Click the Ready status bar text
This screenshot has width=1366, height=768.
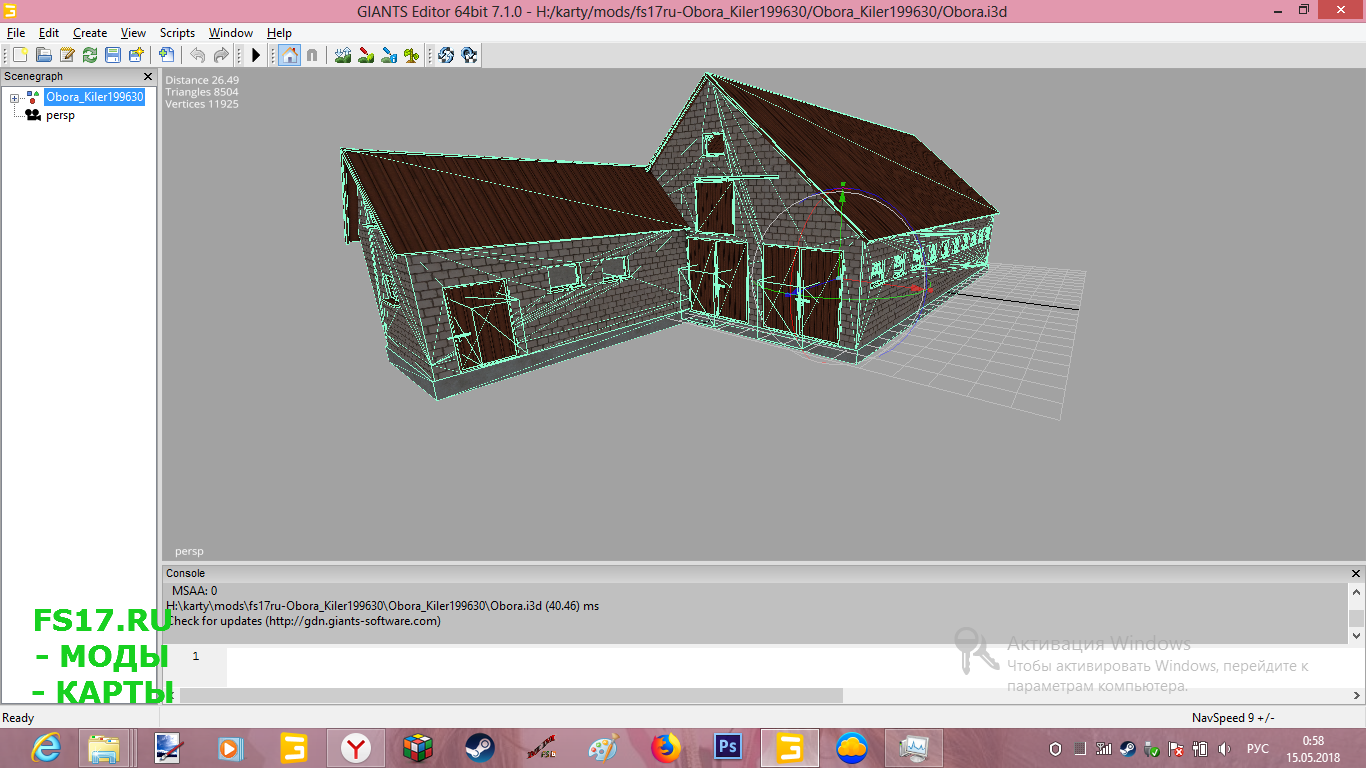pyautogui.click(x=18, y=718)
